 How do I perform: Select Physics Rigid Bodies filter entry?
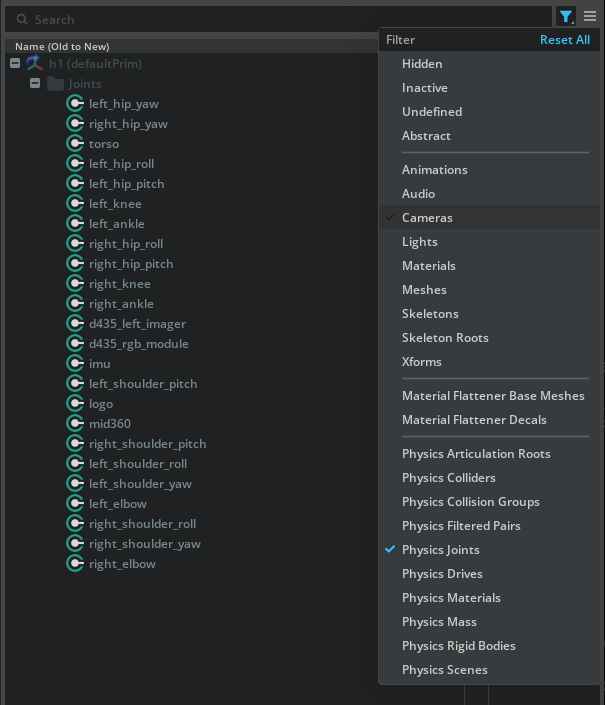click(458, 646)
